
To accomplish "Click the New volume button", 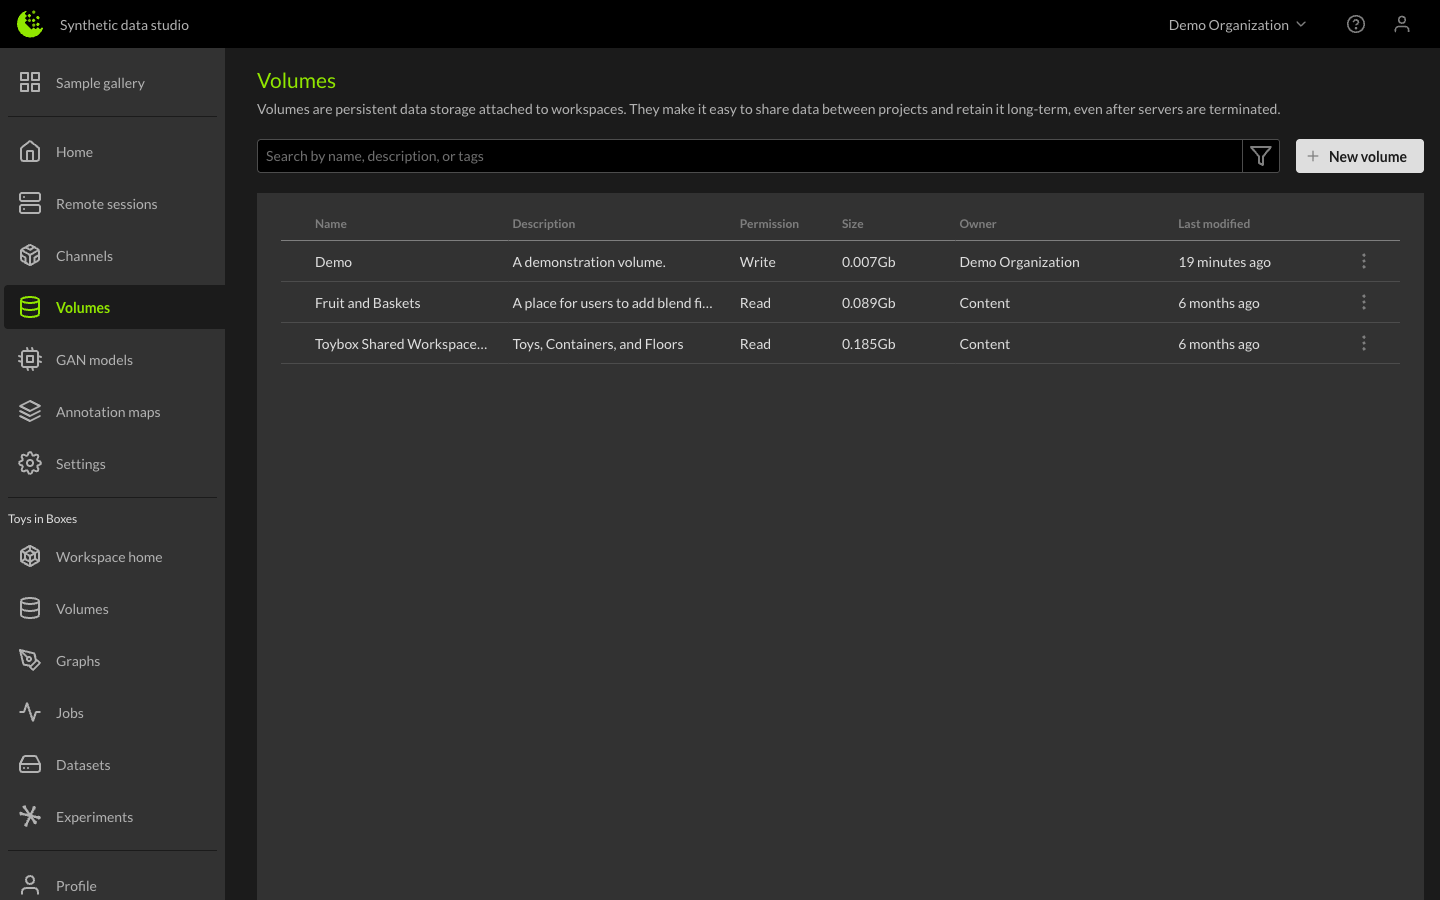I will [1359, 156].
